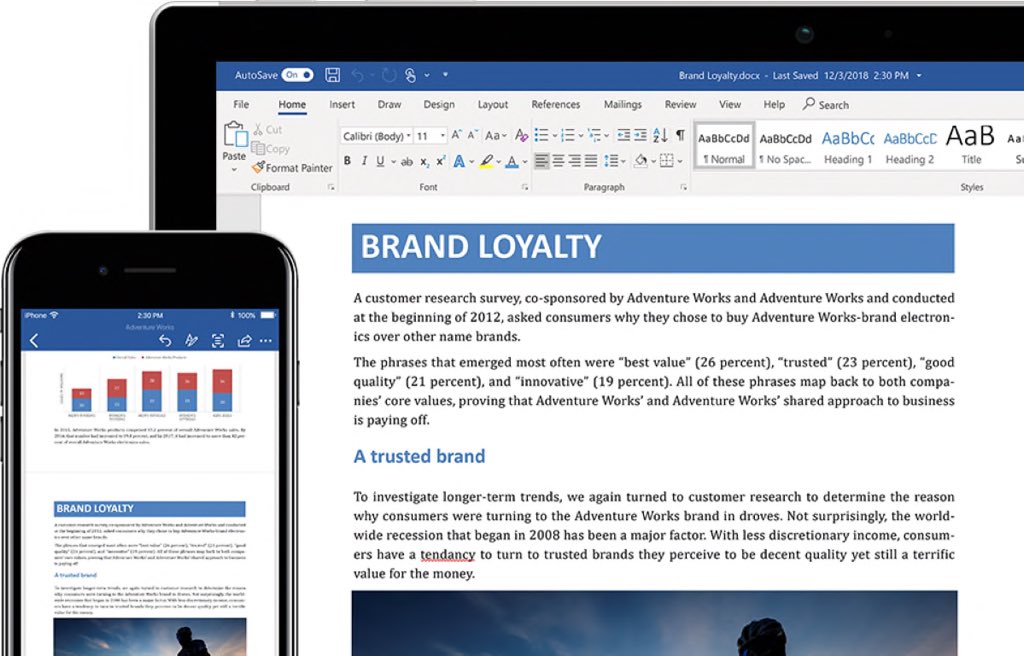This screenshot has width=1024, height=656.
Task: Expand the Font dialog launcher
Action: pos(524,188)
